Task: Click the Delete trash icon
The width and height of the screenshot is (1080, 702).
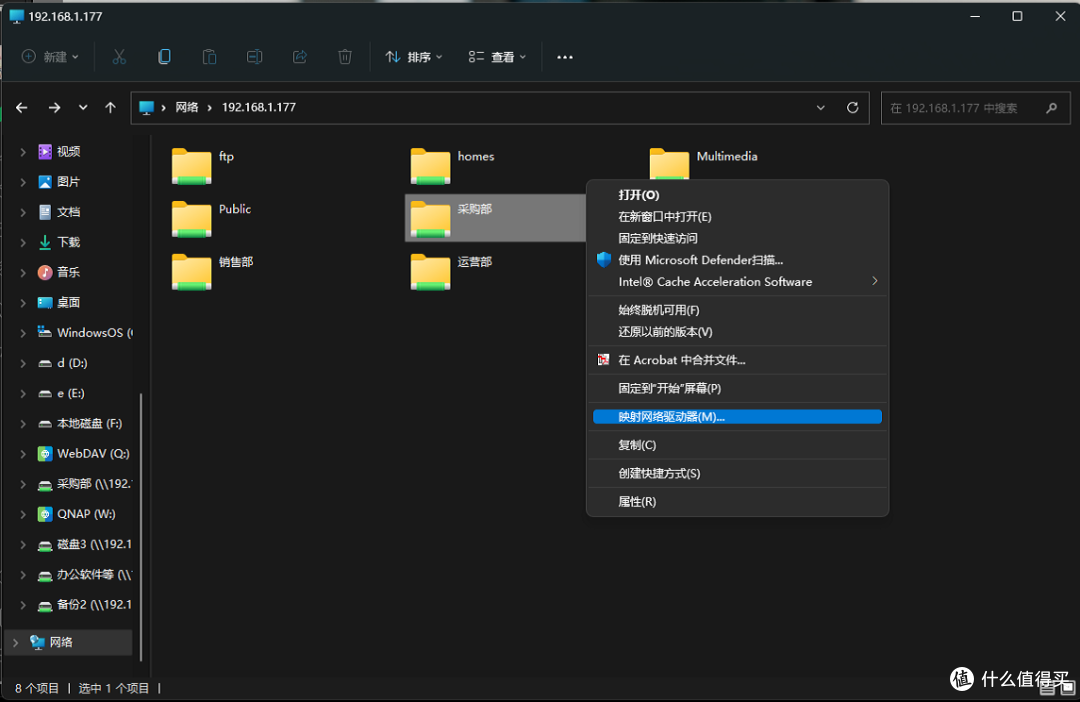Action: coord(345,57)
